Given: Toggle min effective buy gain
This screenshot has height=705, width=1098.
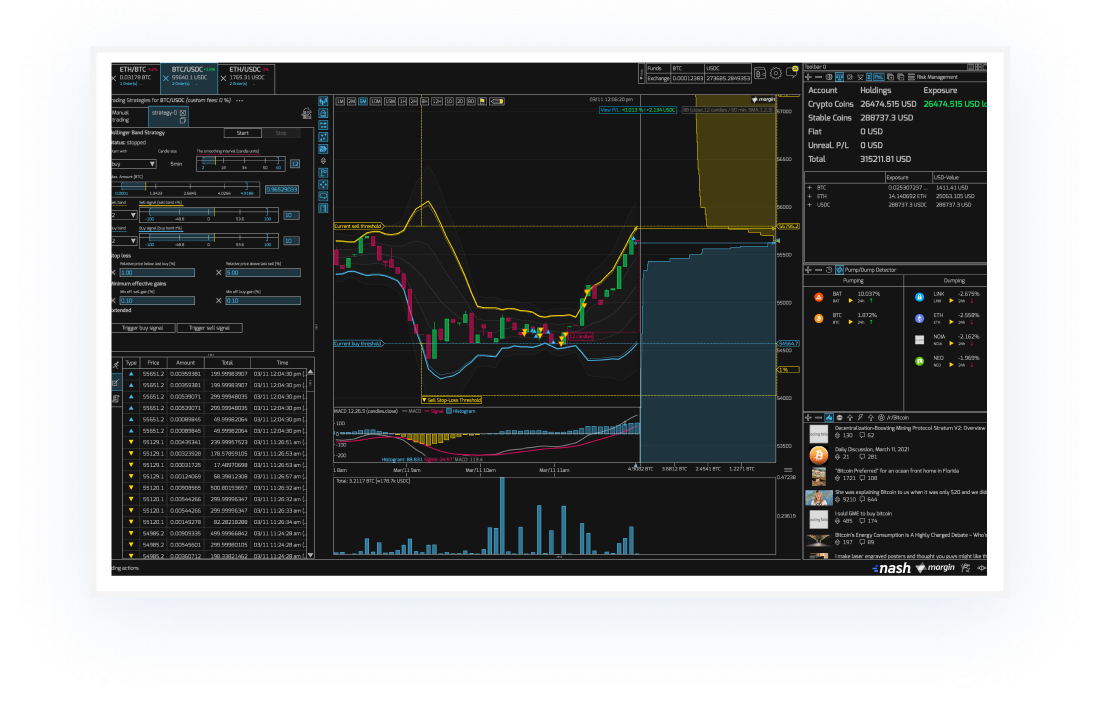Looking at the screenshot, I should (218, 300).
